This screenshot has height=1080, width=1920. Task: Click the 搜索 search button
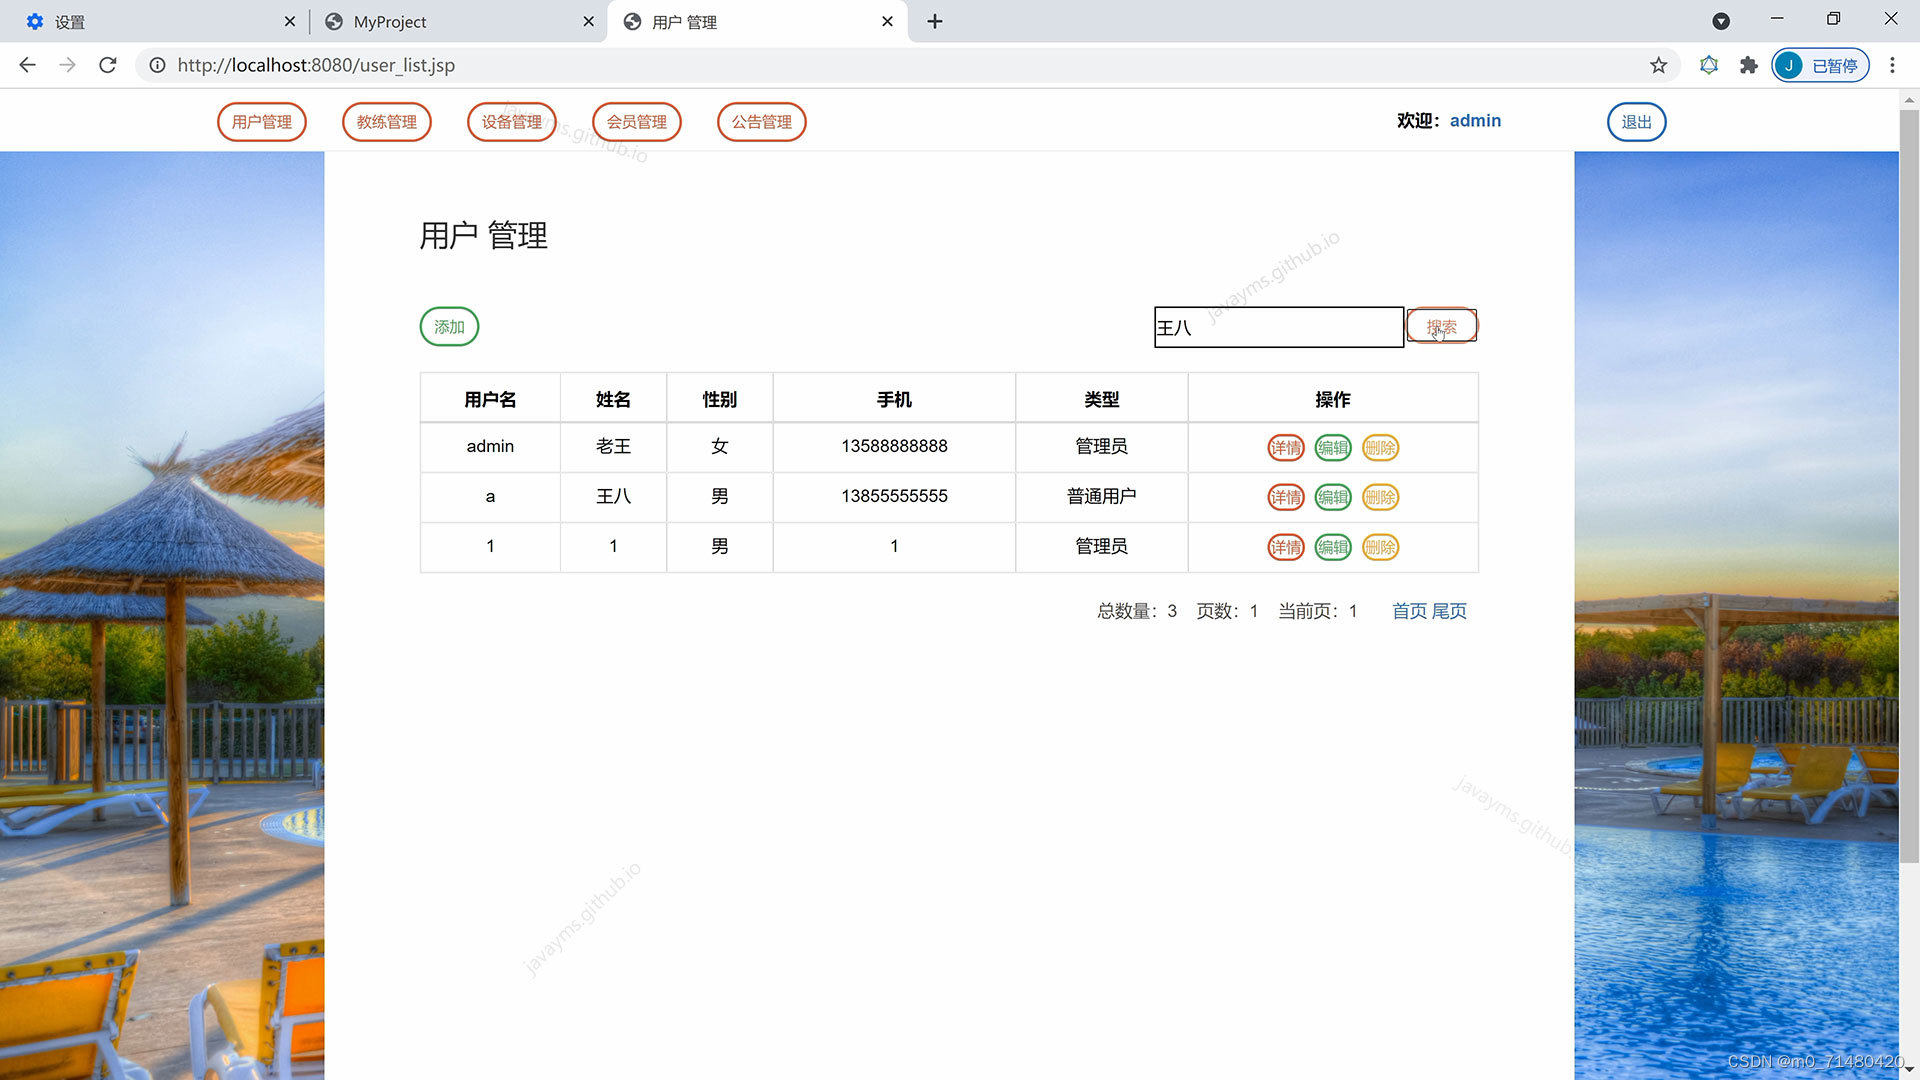coord(1442,326)
